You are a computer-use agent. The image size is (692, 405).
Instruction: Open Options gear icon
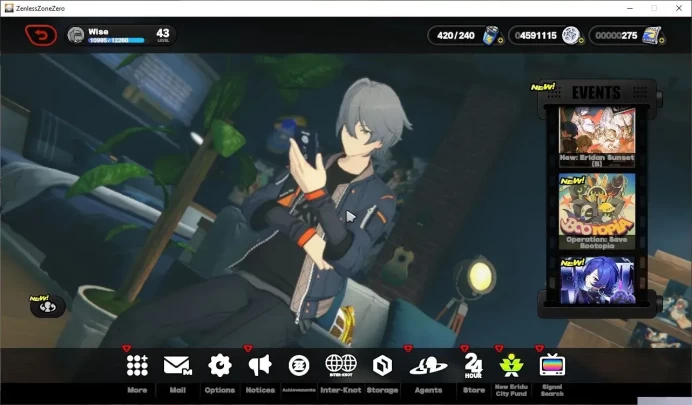point(220,365)
